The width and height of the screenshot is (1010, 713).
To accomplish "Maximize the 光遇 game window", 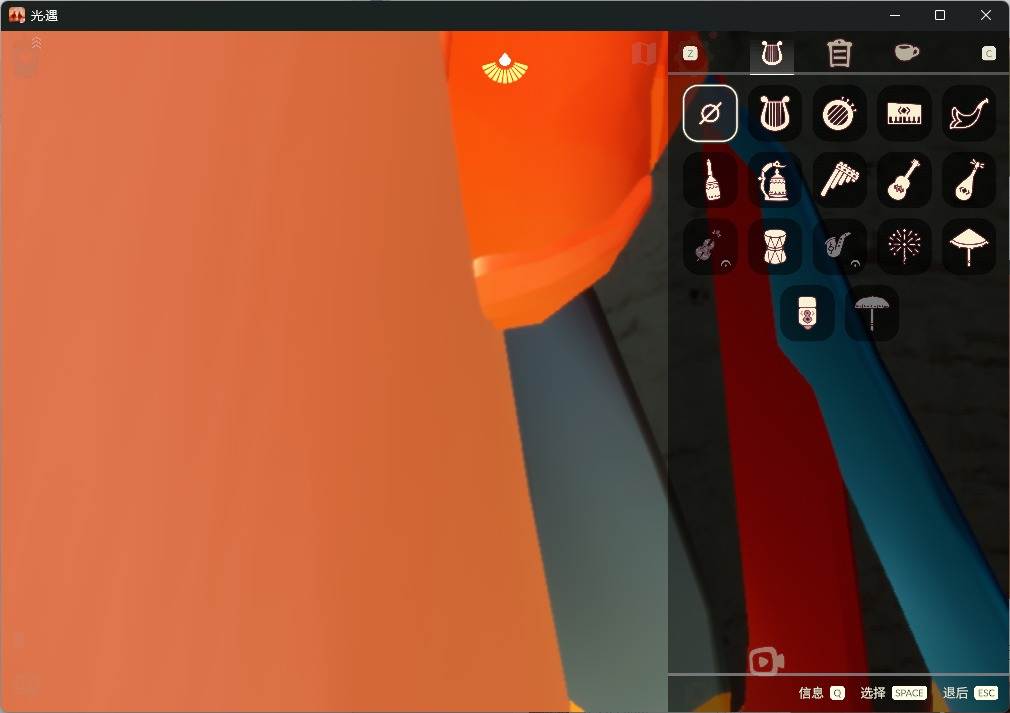I will [x=940, y=15].
